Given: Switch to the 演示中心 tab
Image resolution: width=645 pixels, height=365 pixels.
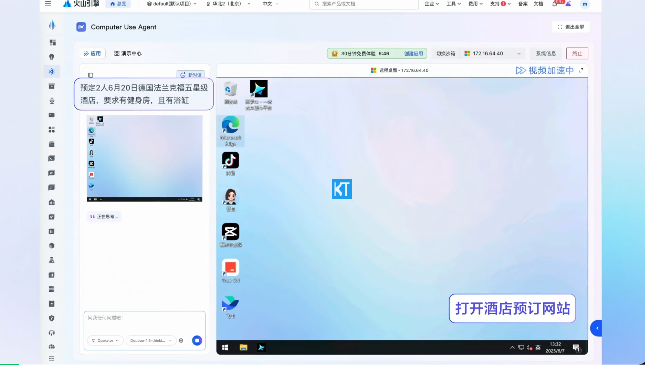Looking at the screenshot, I should pyautogui.click(x=128, y=53).
